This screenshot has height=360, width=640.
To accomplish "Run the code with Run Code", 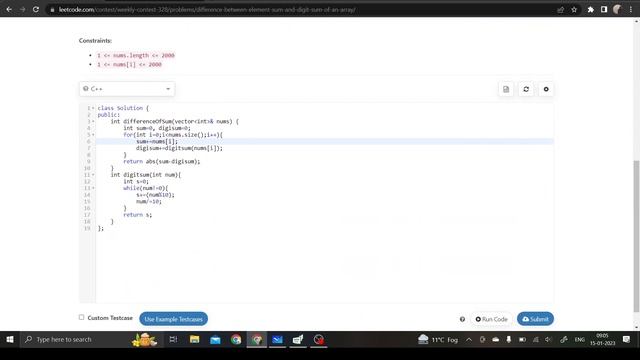I will coord(491,319).
